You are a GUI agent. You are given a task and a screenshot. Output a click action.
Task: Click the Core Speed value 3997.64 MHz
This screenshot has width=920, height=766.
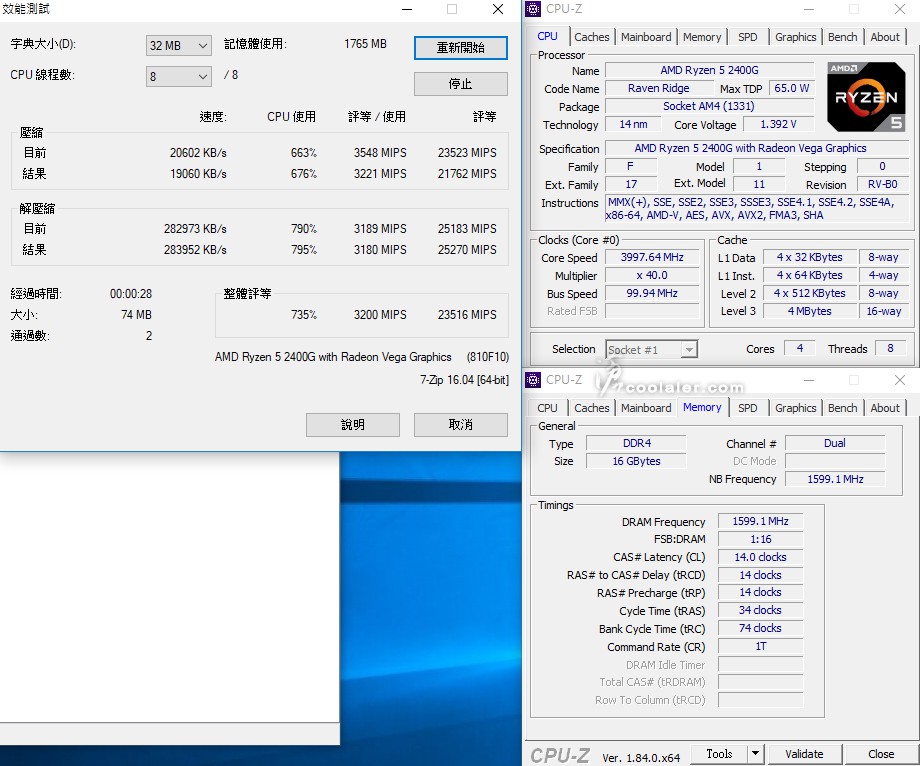click(652, 257)
